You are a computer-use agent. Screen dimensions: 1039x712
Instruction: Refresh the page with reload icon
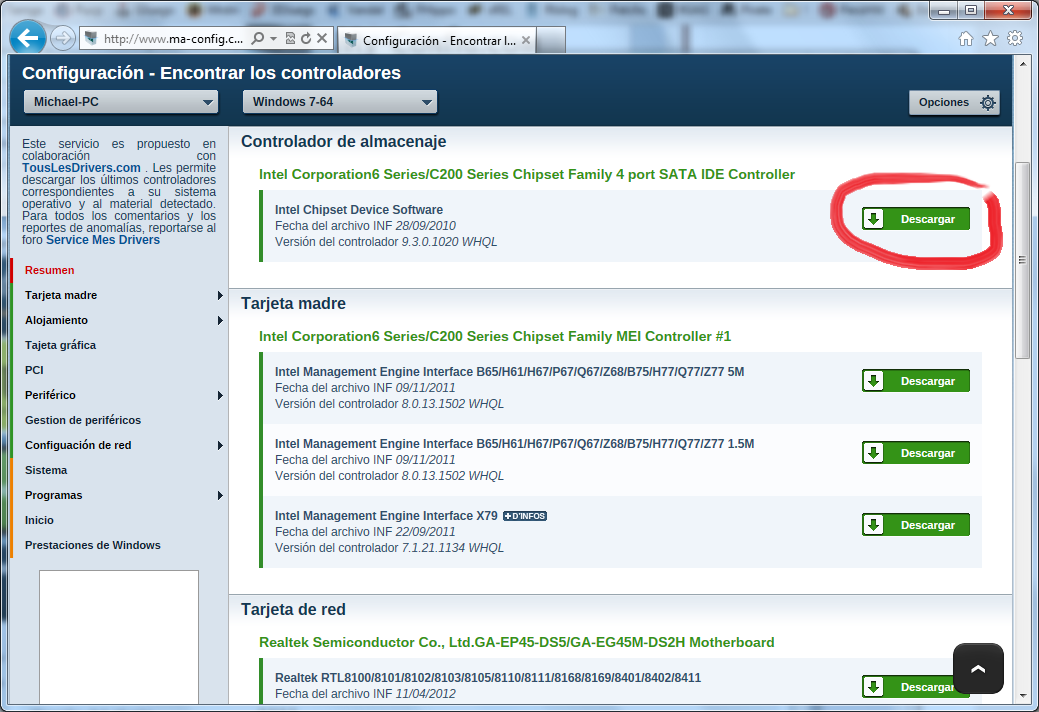pos(306,38)
